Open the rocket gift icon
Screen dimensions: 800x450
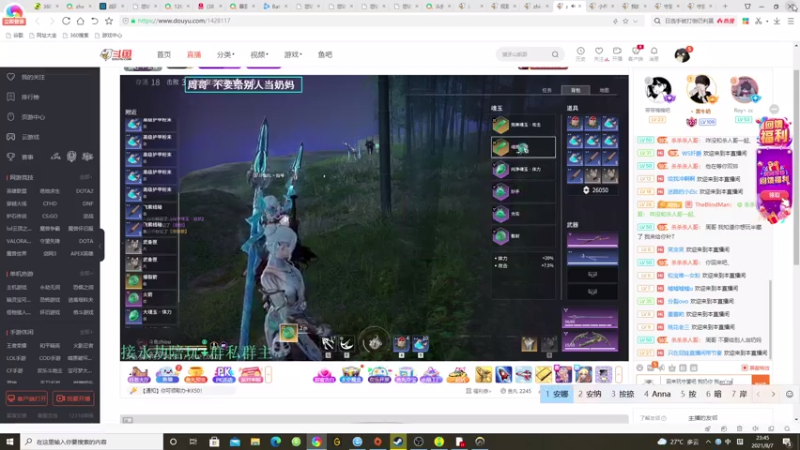pos(504,375)
